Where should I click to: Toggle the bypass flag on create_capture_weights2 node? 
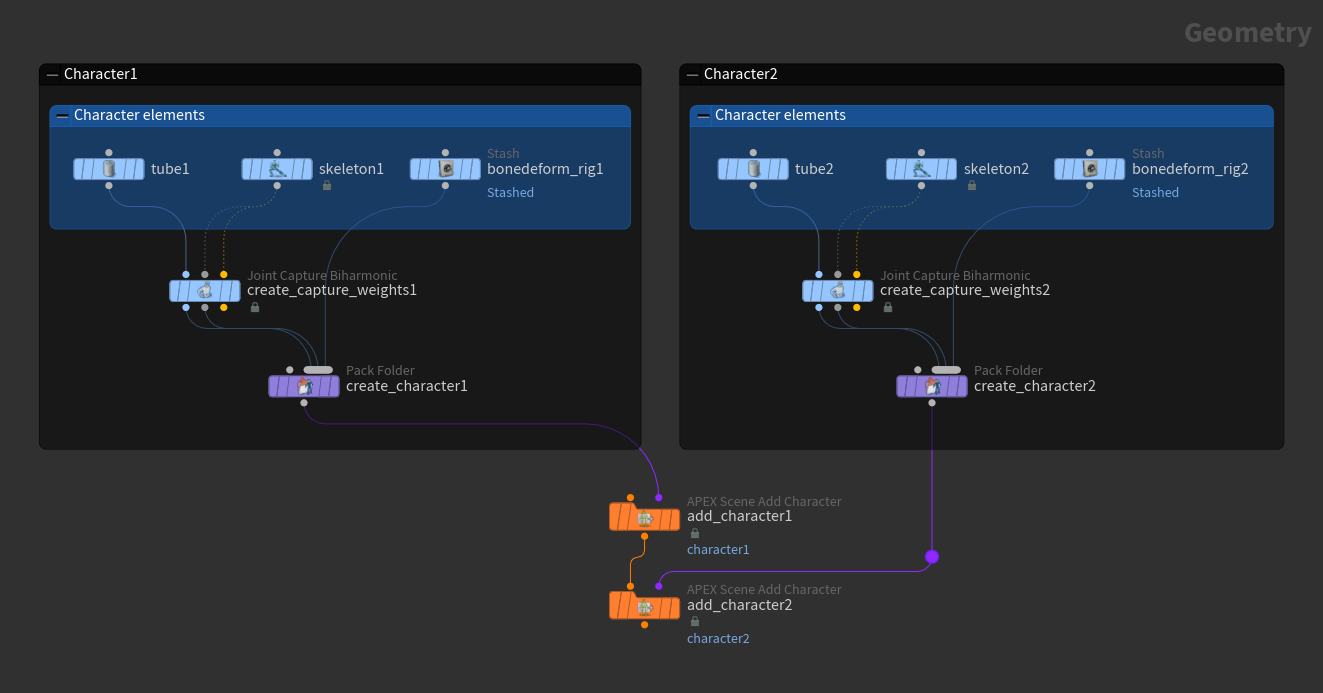coord(809,291)
